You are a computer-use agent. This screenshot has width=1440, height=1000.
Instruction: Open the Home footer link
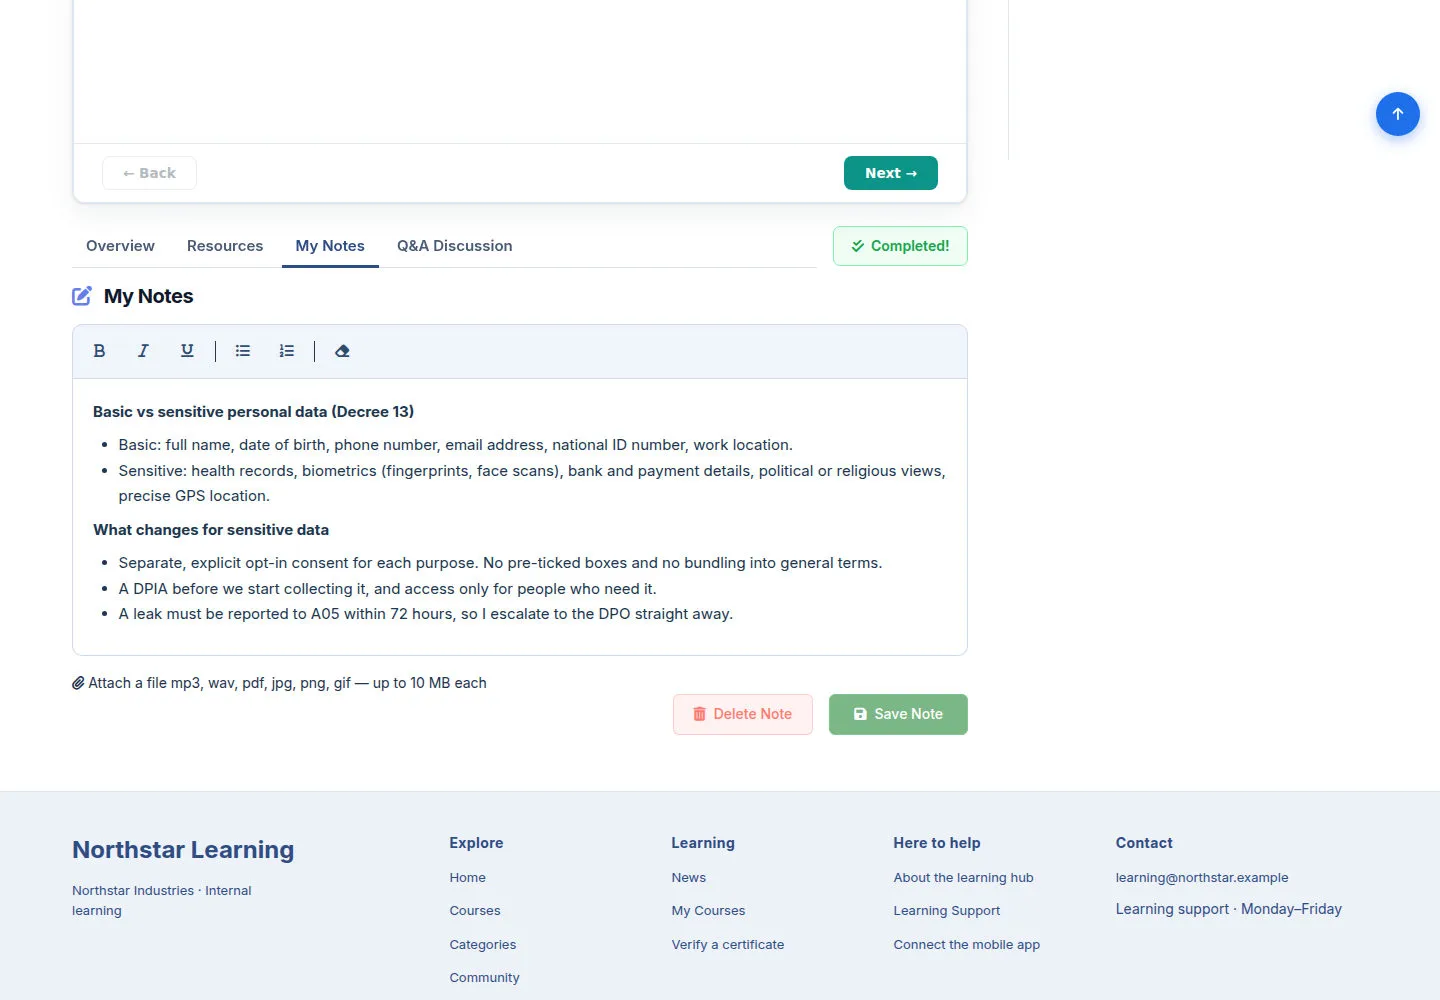point(468,878)
